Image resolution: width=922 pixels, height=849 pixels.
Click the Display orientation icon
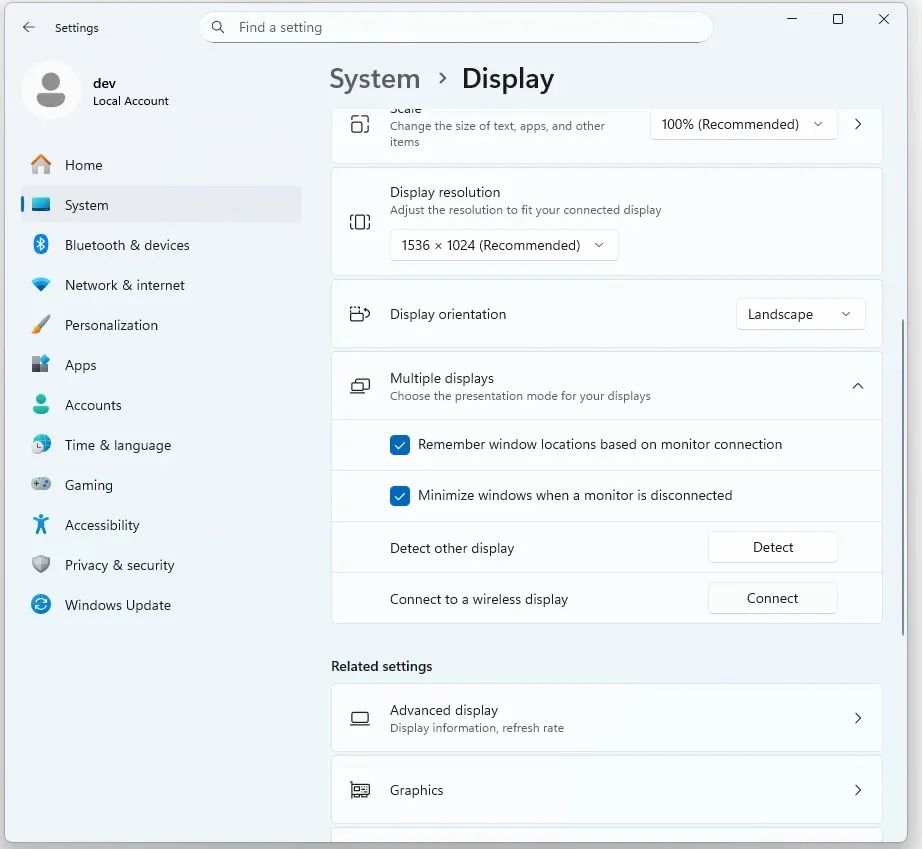[x=360, y=314]
